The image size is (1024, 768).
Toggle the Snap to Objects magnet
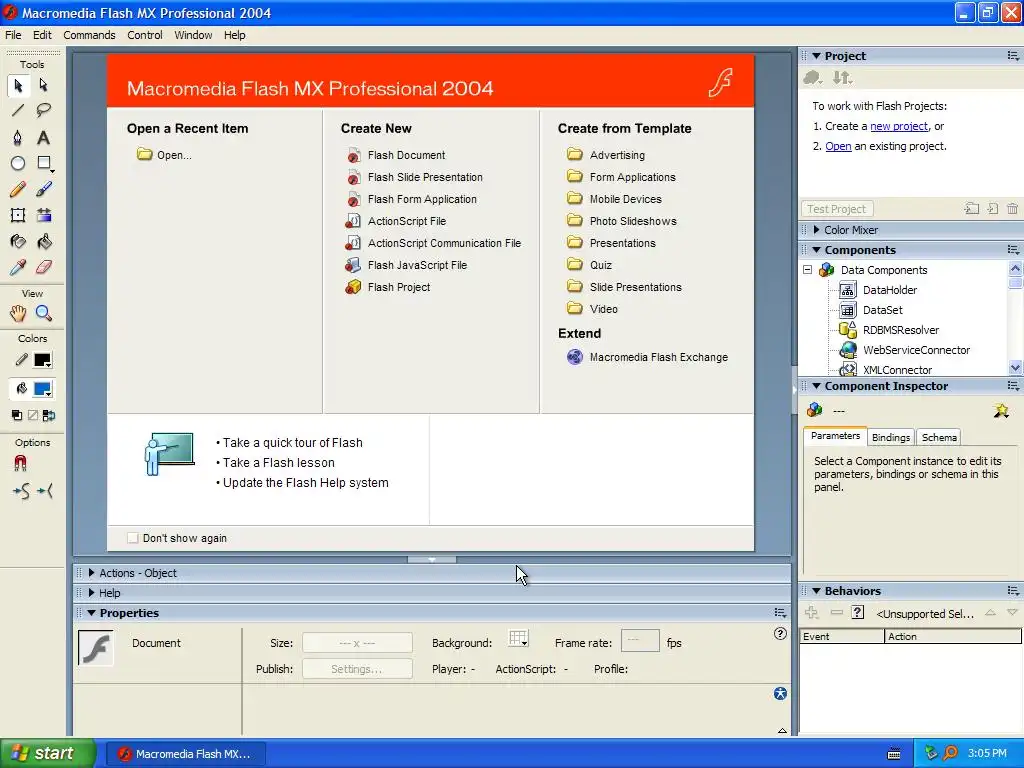tap(20, 463)
